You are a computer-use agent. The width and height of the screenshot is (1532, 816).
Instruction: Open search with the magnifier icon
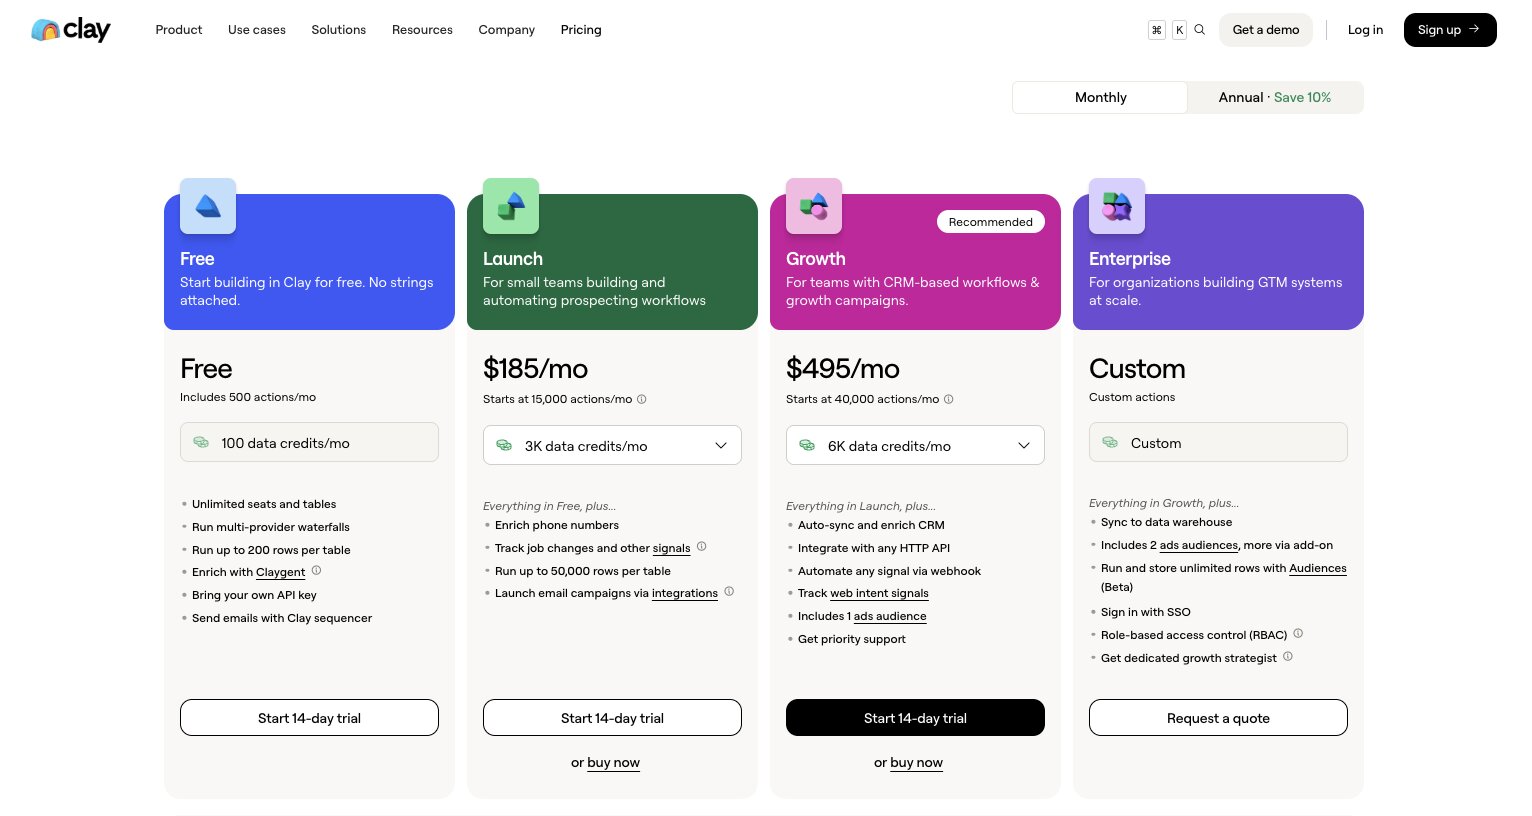(x=1199, y=30)
